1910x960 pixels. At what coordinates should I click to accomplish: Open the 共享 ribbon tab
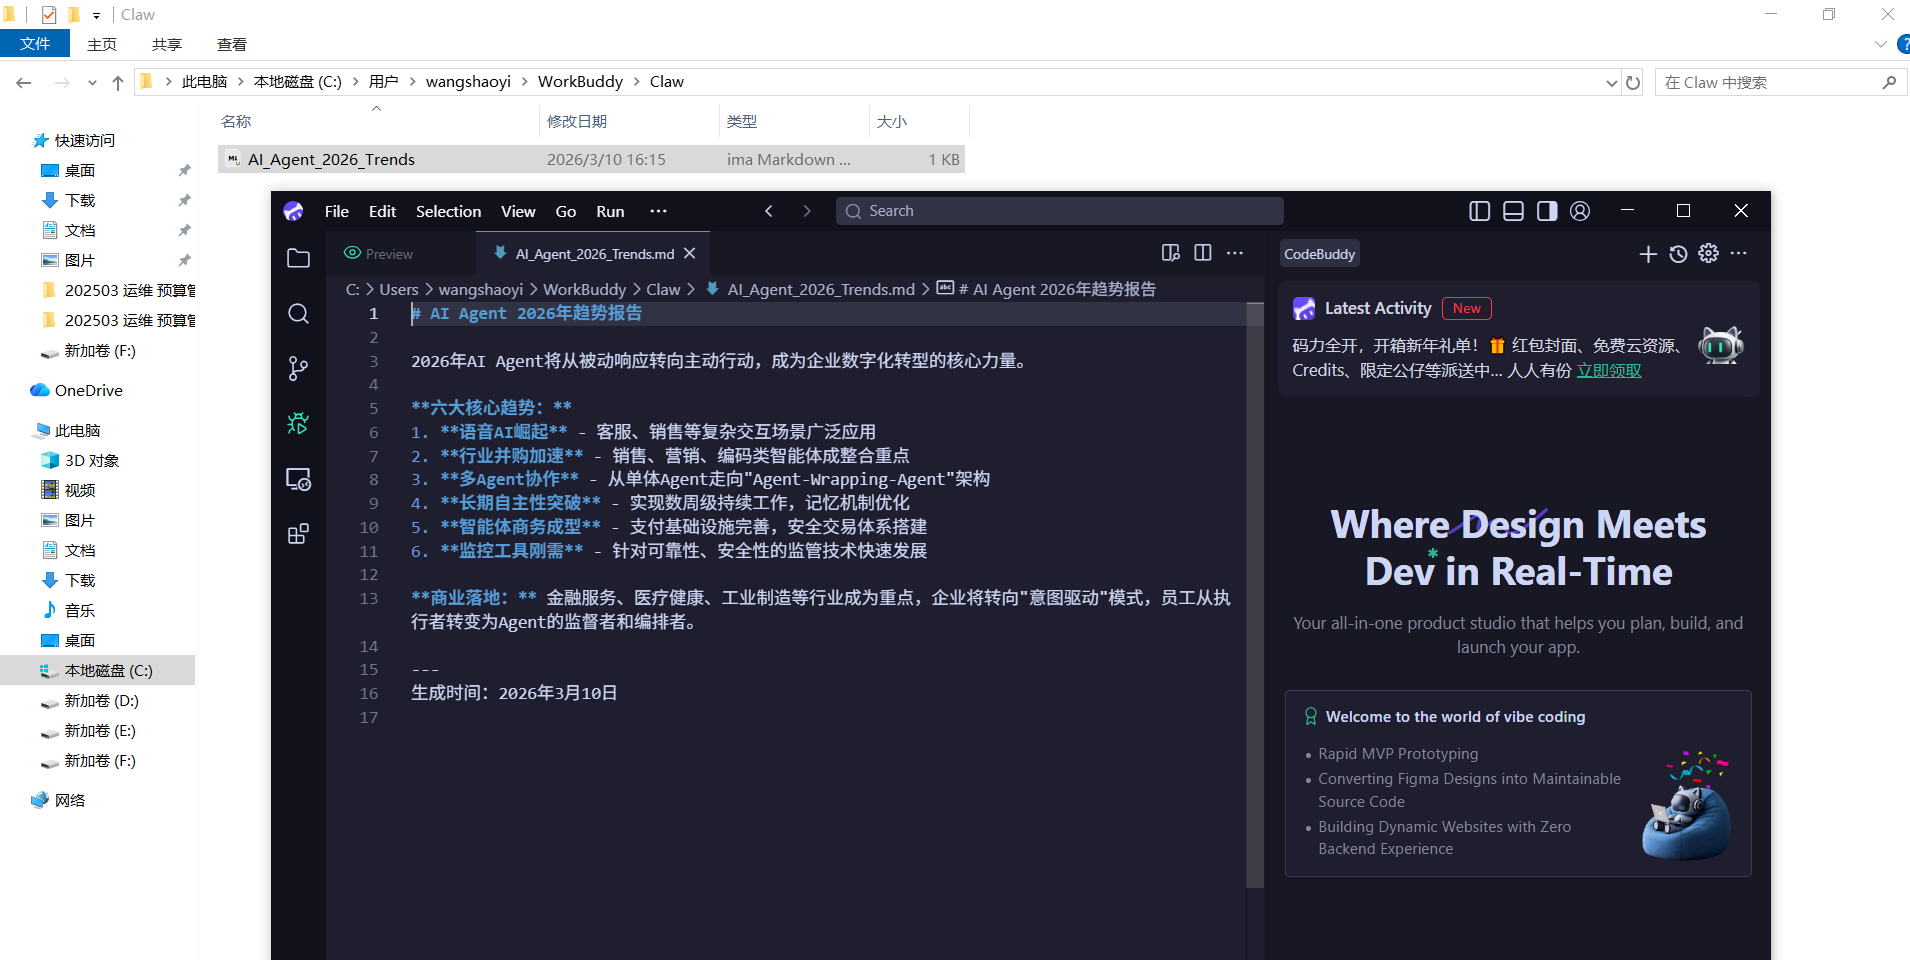[x=167, y=44]
